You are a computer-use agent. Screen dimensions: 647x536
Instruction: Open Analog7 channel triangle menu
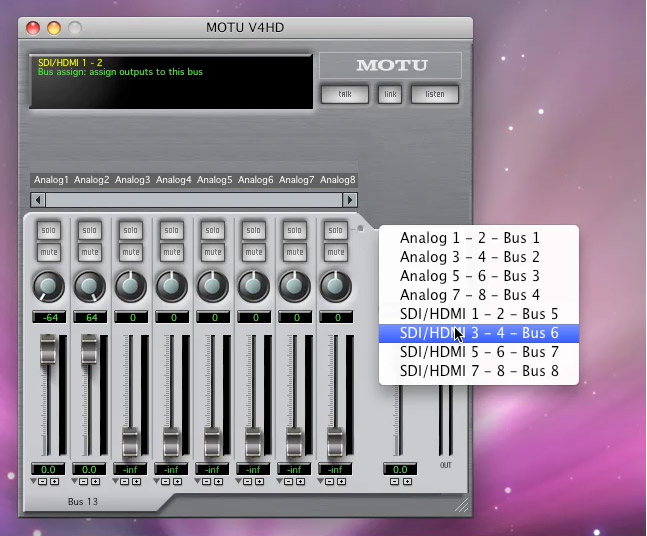[279, 481]
